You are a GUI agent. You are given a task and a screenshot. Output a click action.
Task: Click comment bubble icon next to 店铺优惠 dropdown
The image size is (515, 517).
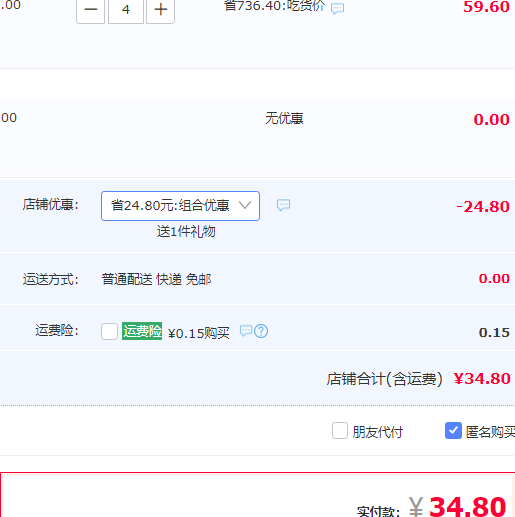(283, 205)
